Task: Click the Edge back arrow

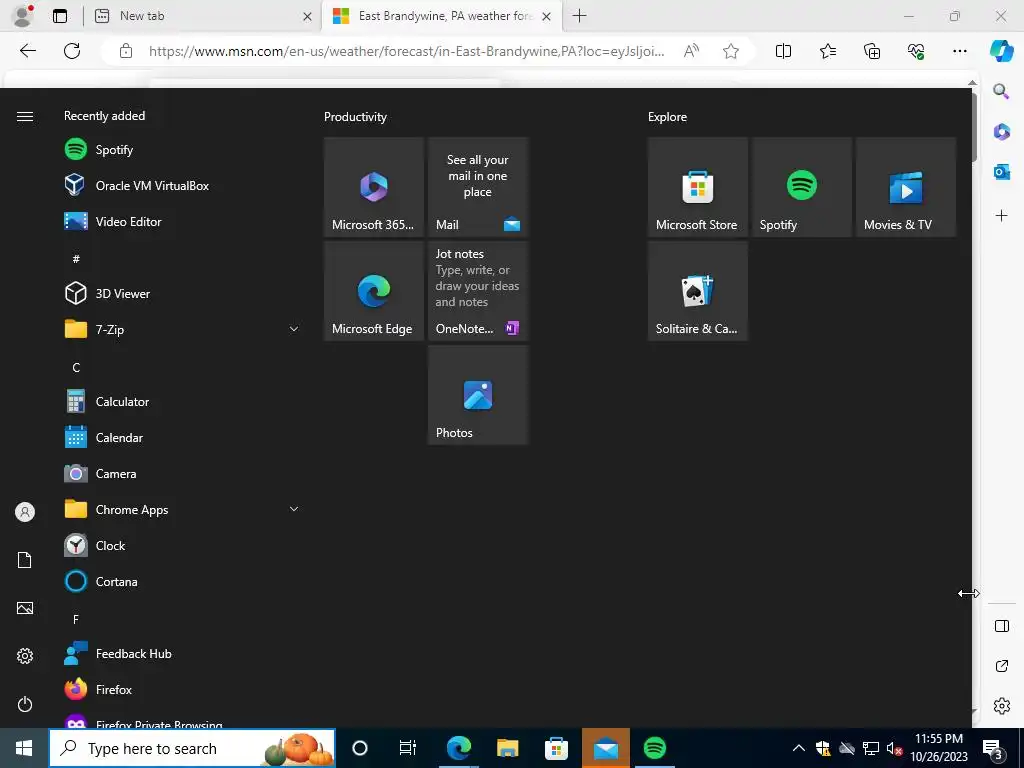Action: [x=27, y=51]
